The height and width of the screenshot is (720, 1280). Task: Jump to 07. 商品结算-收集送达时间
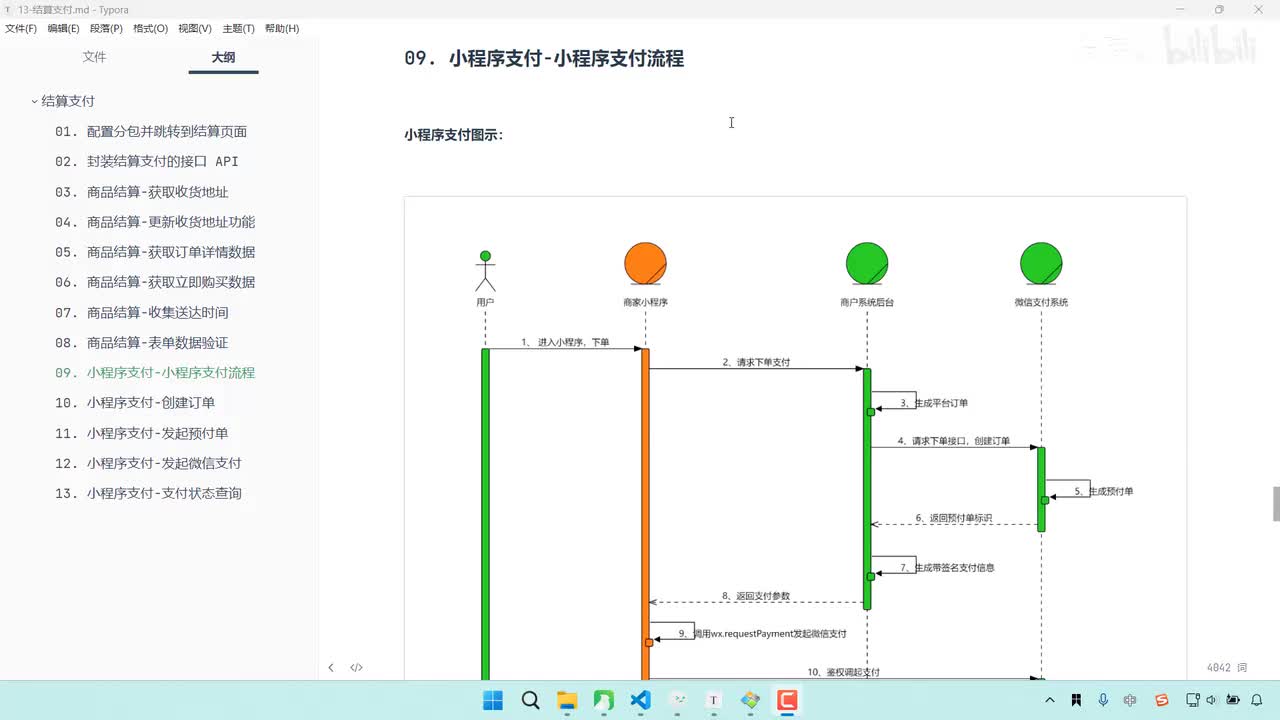[142, 312]
